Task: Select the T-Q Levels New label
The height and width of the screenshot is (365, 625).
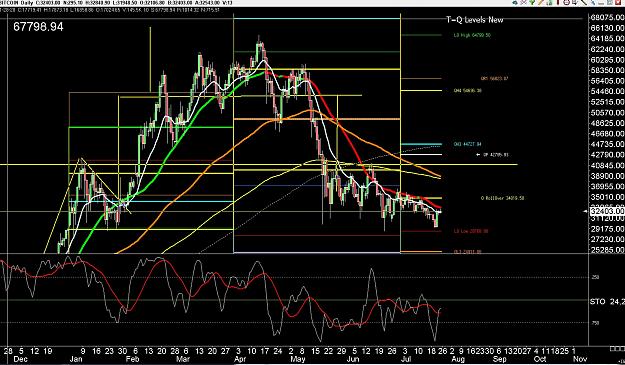Action: tap(474, 20)
